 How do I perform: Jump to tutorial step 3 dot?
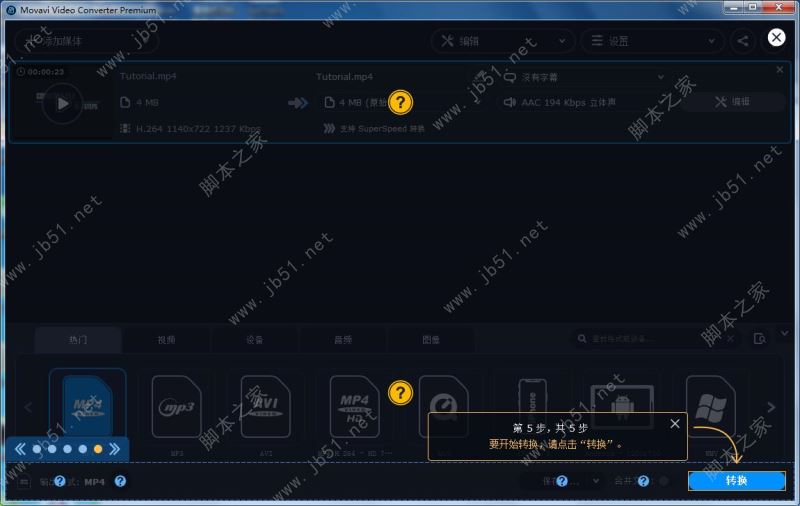click(67, 449)
